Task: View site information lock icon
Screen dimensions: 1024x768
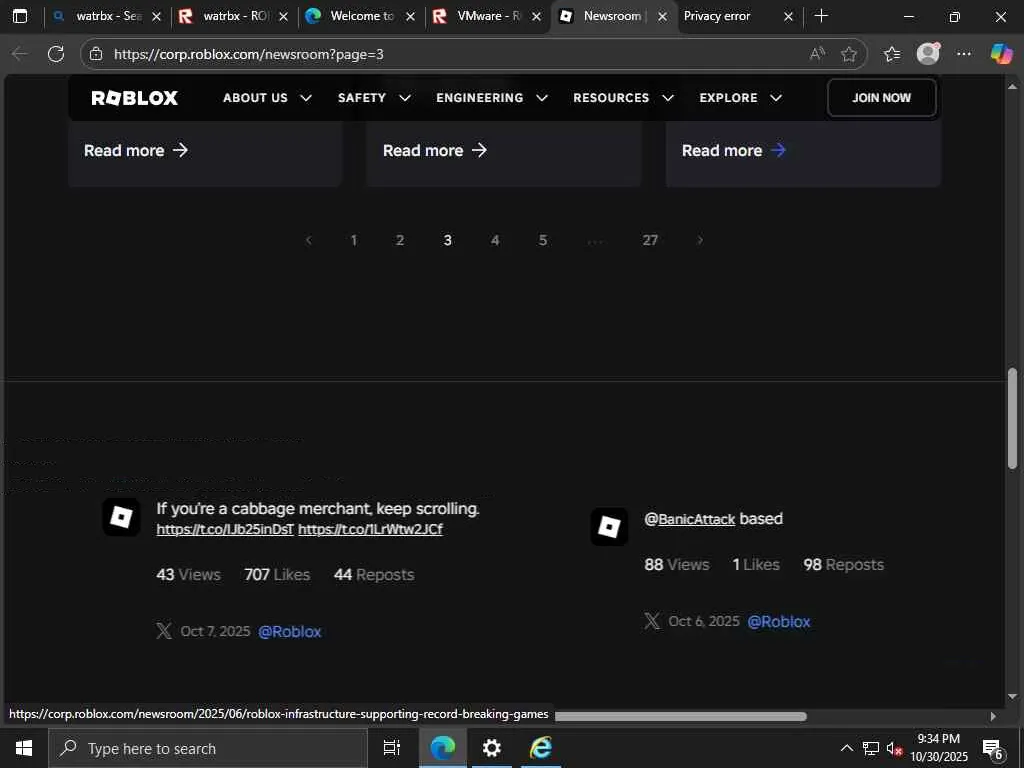Action: 96,54
